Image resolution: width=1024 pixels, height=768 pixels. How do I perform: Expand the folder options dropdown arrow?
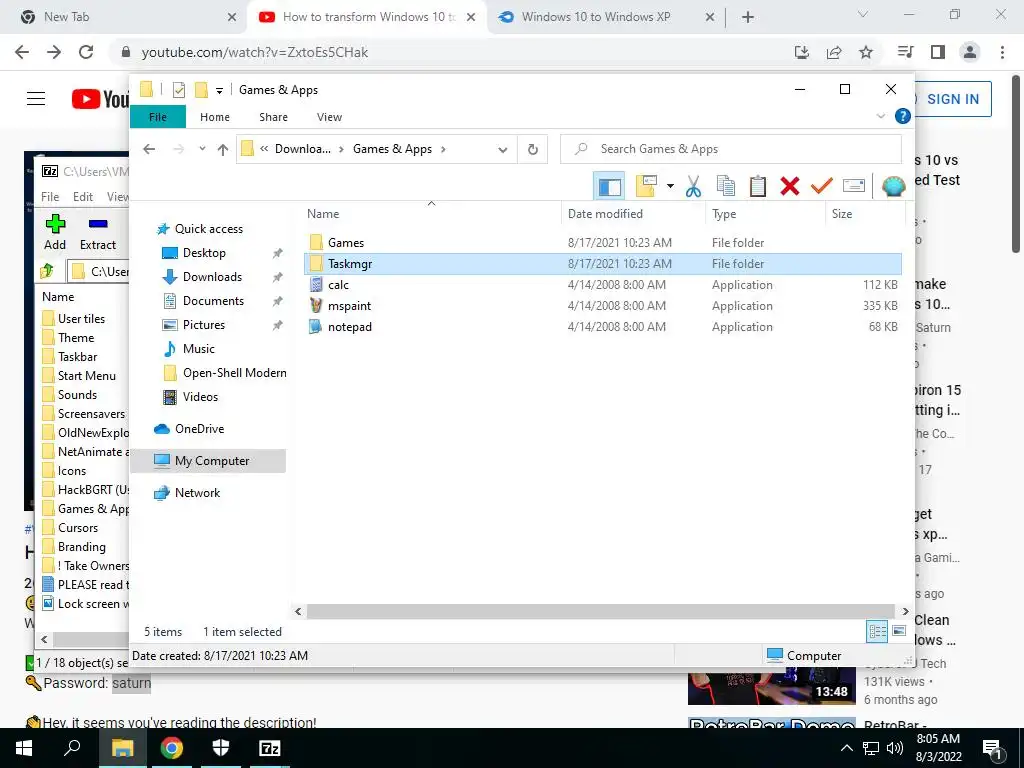pyautogui.click(x=670, y=187)
